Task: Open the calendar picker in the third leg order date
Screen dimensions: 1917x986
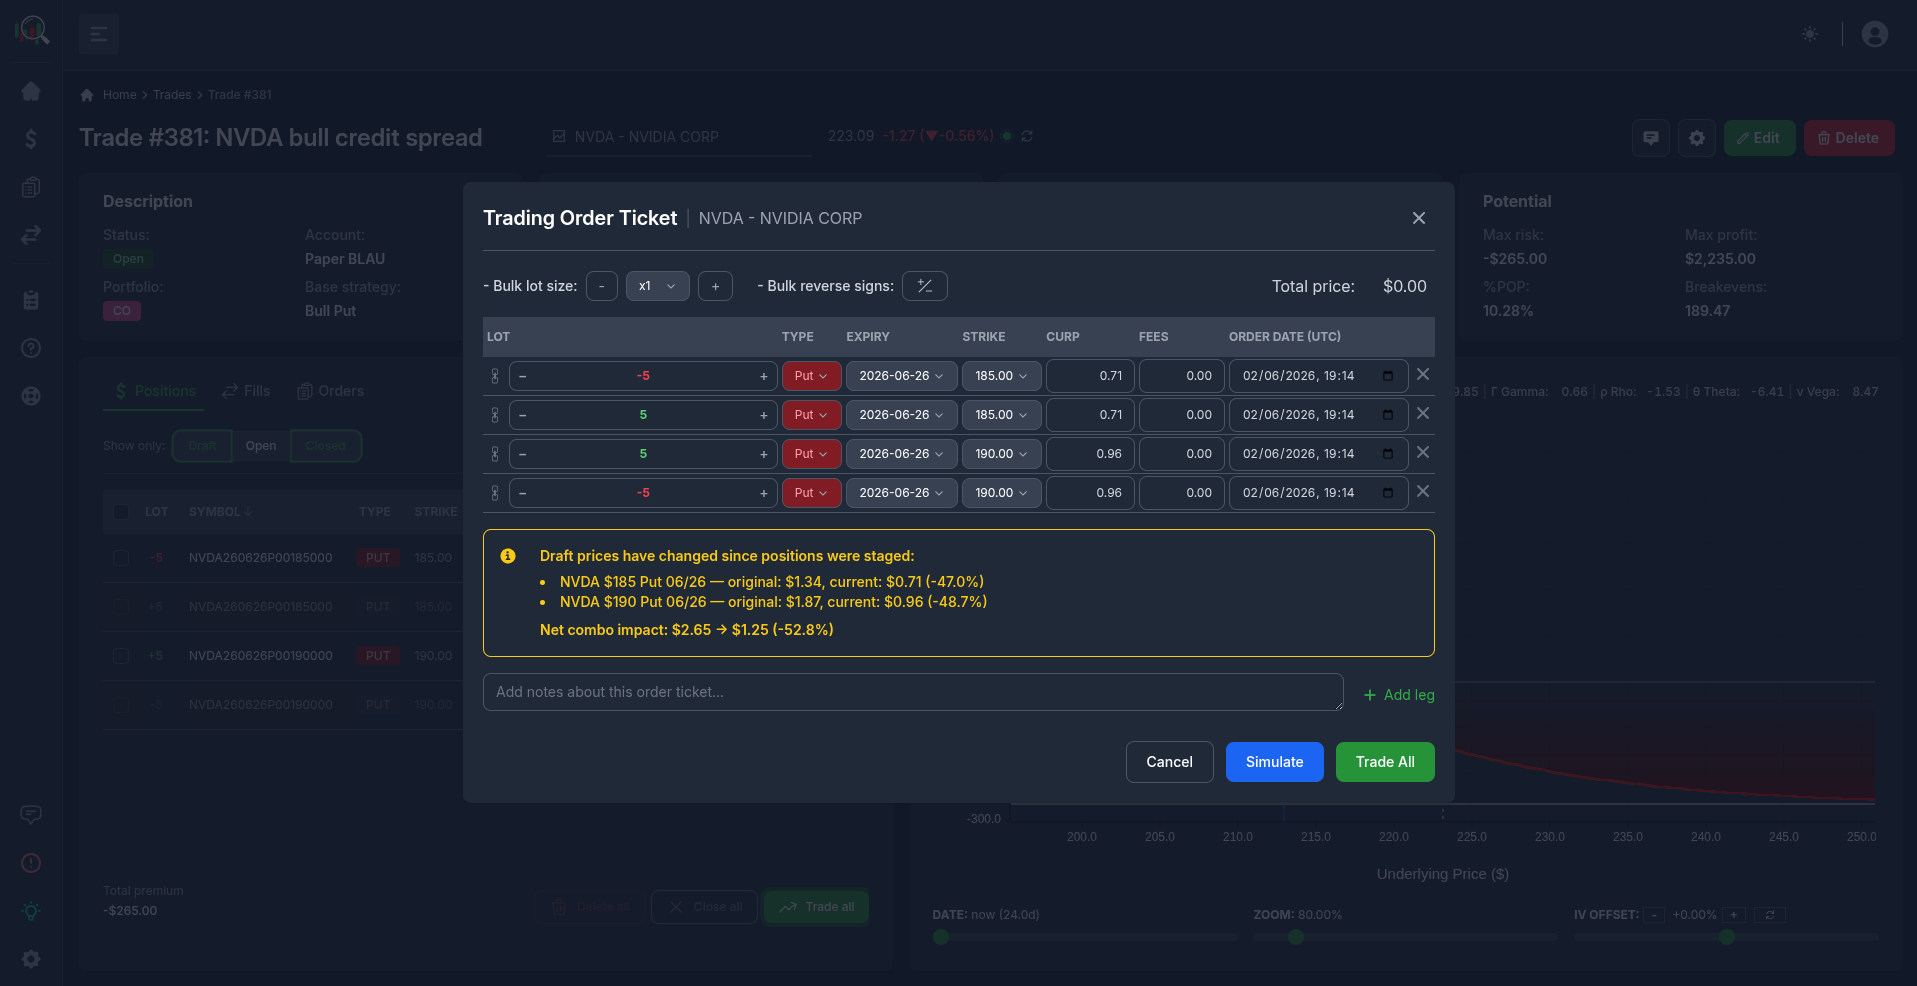Action: tap(1388, 454)
